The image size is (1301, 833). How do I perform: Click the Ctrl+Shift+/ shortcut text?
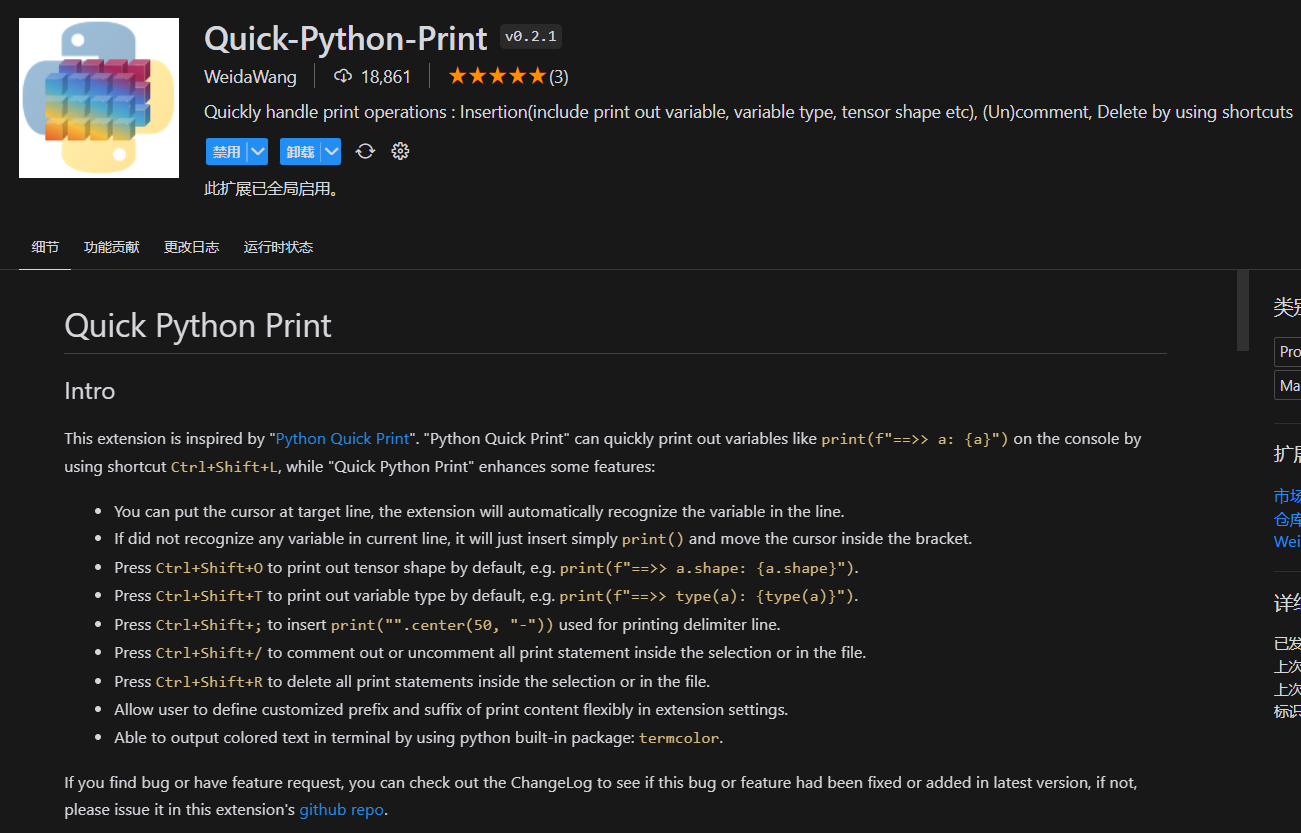[209, 653]
